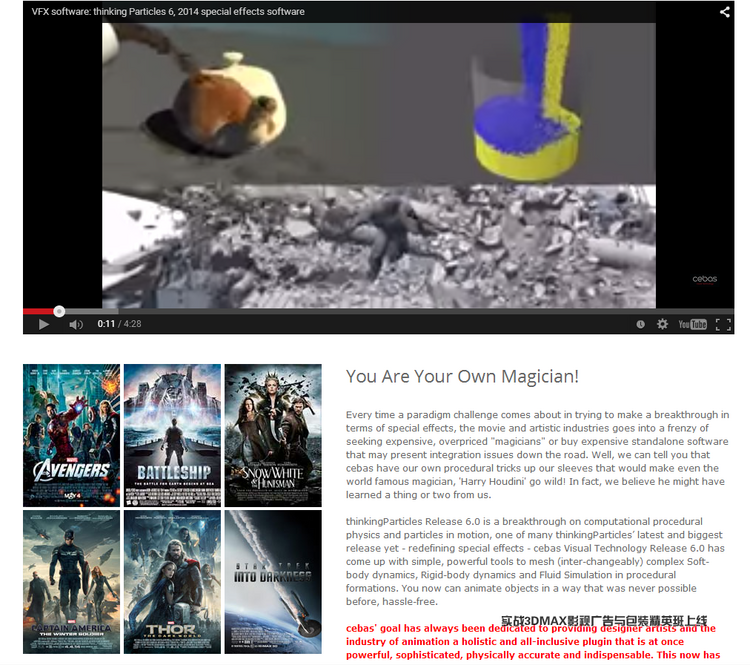This screenshot has width=750, height=665.
Task: Play the YouTube video
Action: pos(44,324)
